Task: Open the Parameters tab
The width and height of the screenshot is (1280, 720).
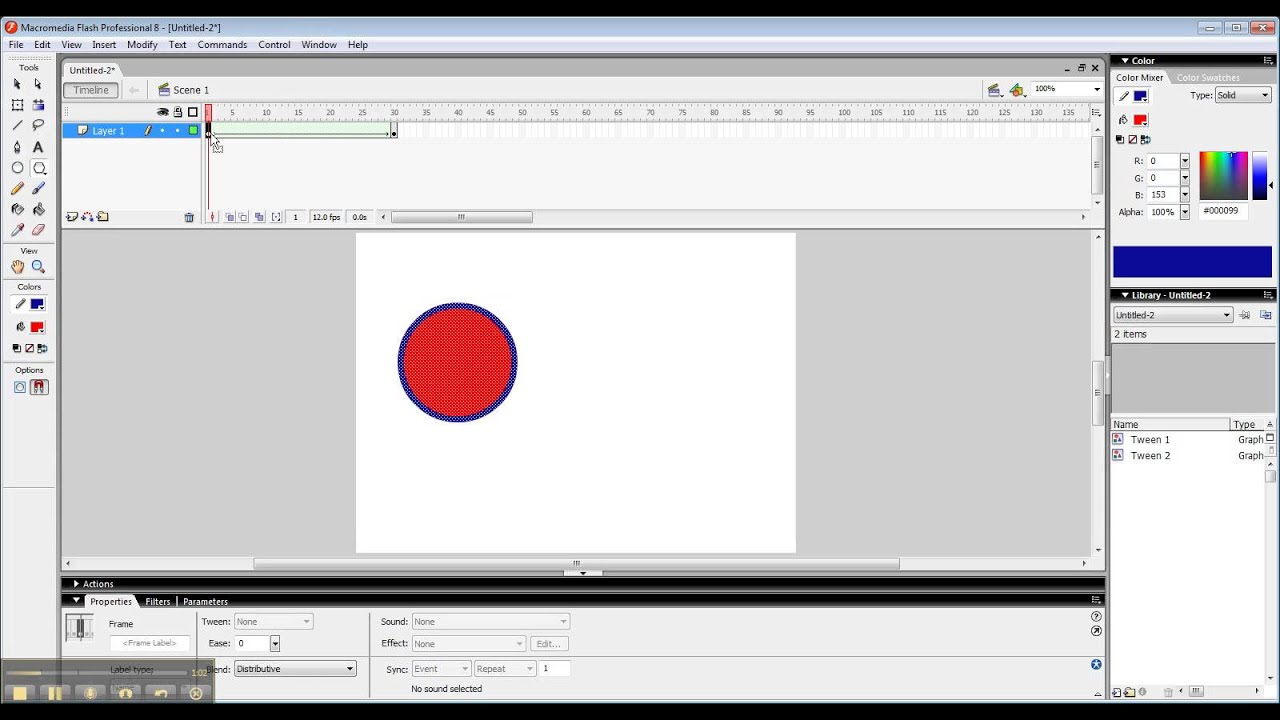Action: point(205,602)
